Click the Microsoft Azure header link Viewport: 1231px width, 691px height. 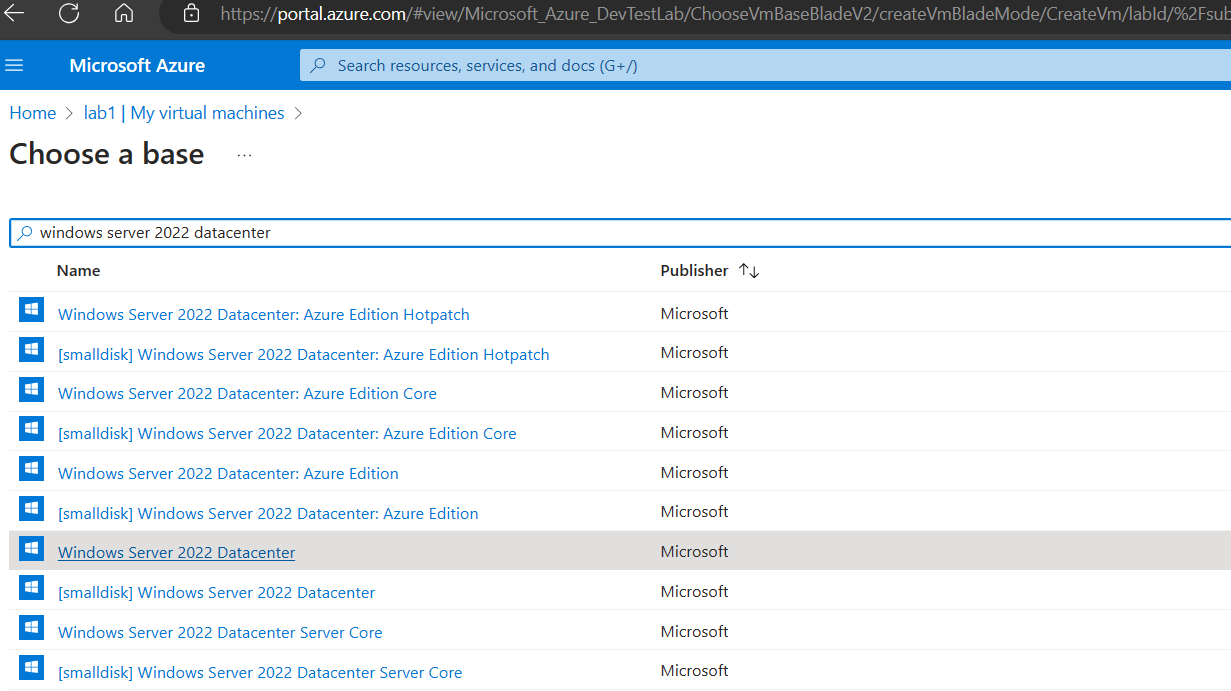[137, 65]
